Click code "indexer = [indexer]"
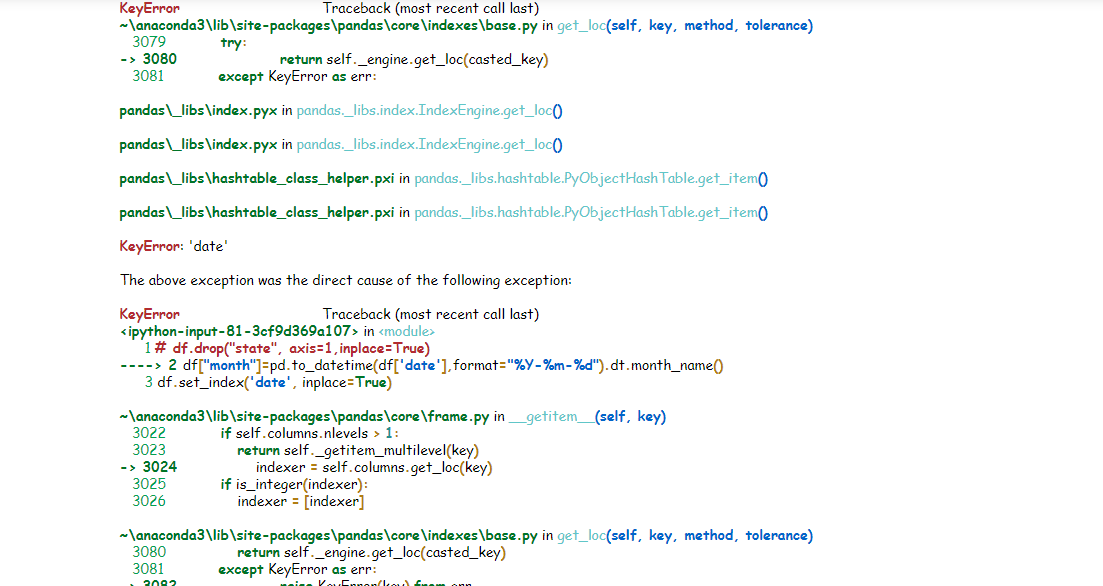This screenshot has height=586, width=1103. tap(300, 502)
